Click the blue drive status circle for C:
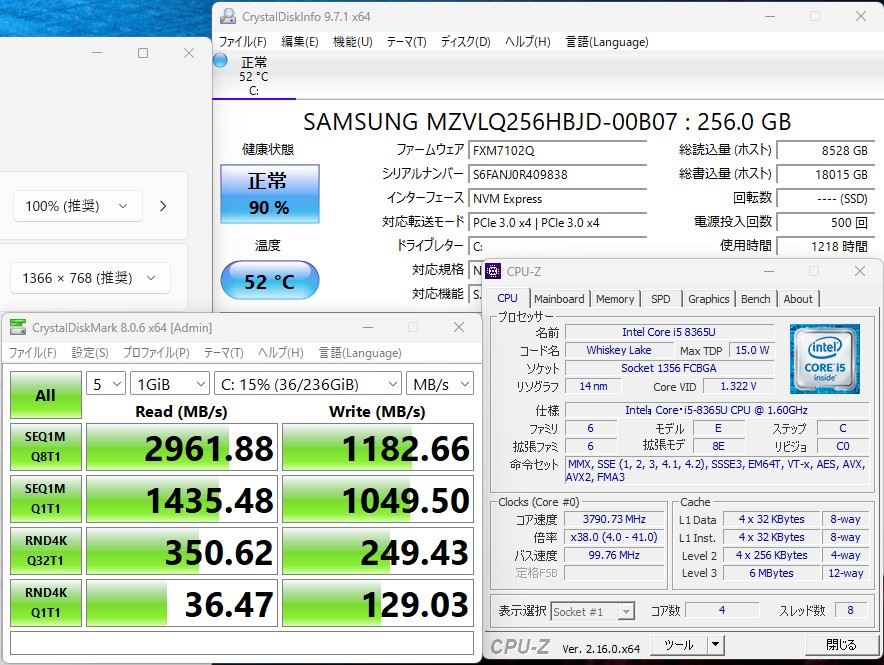The width and height of the screenshot is (884, 665). point(221,61)
